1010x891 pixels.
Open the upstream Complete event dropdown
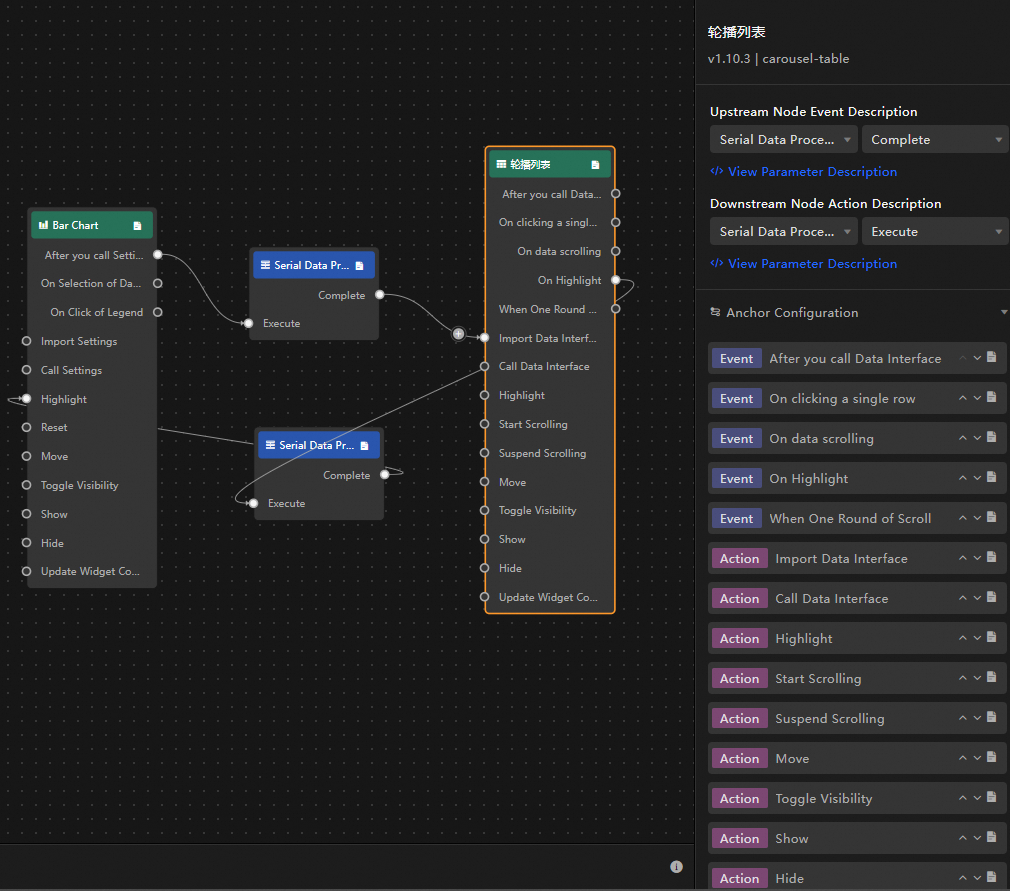click(x=935, y=140)
